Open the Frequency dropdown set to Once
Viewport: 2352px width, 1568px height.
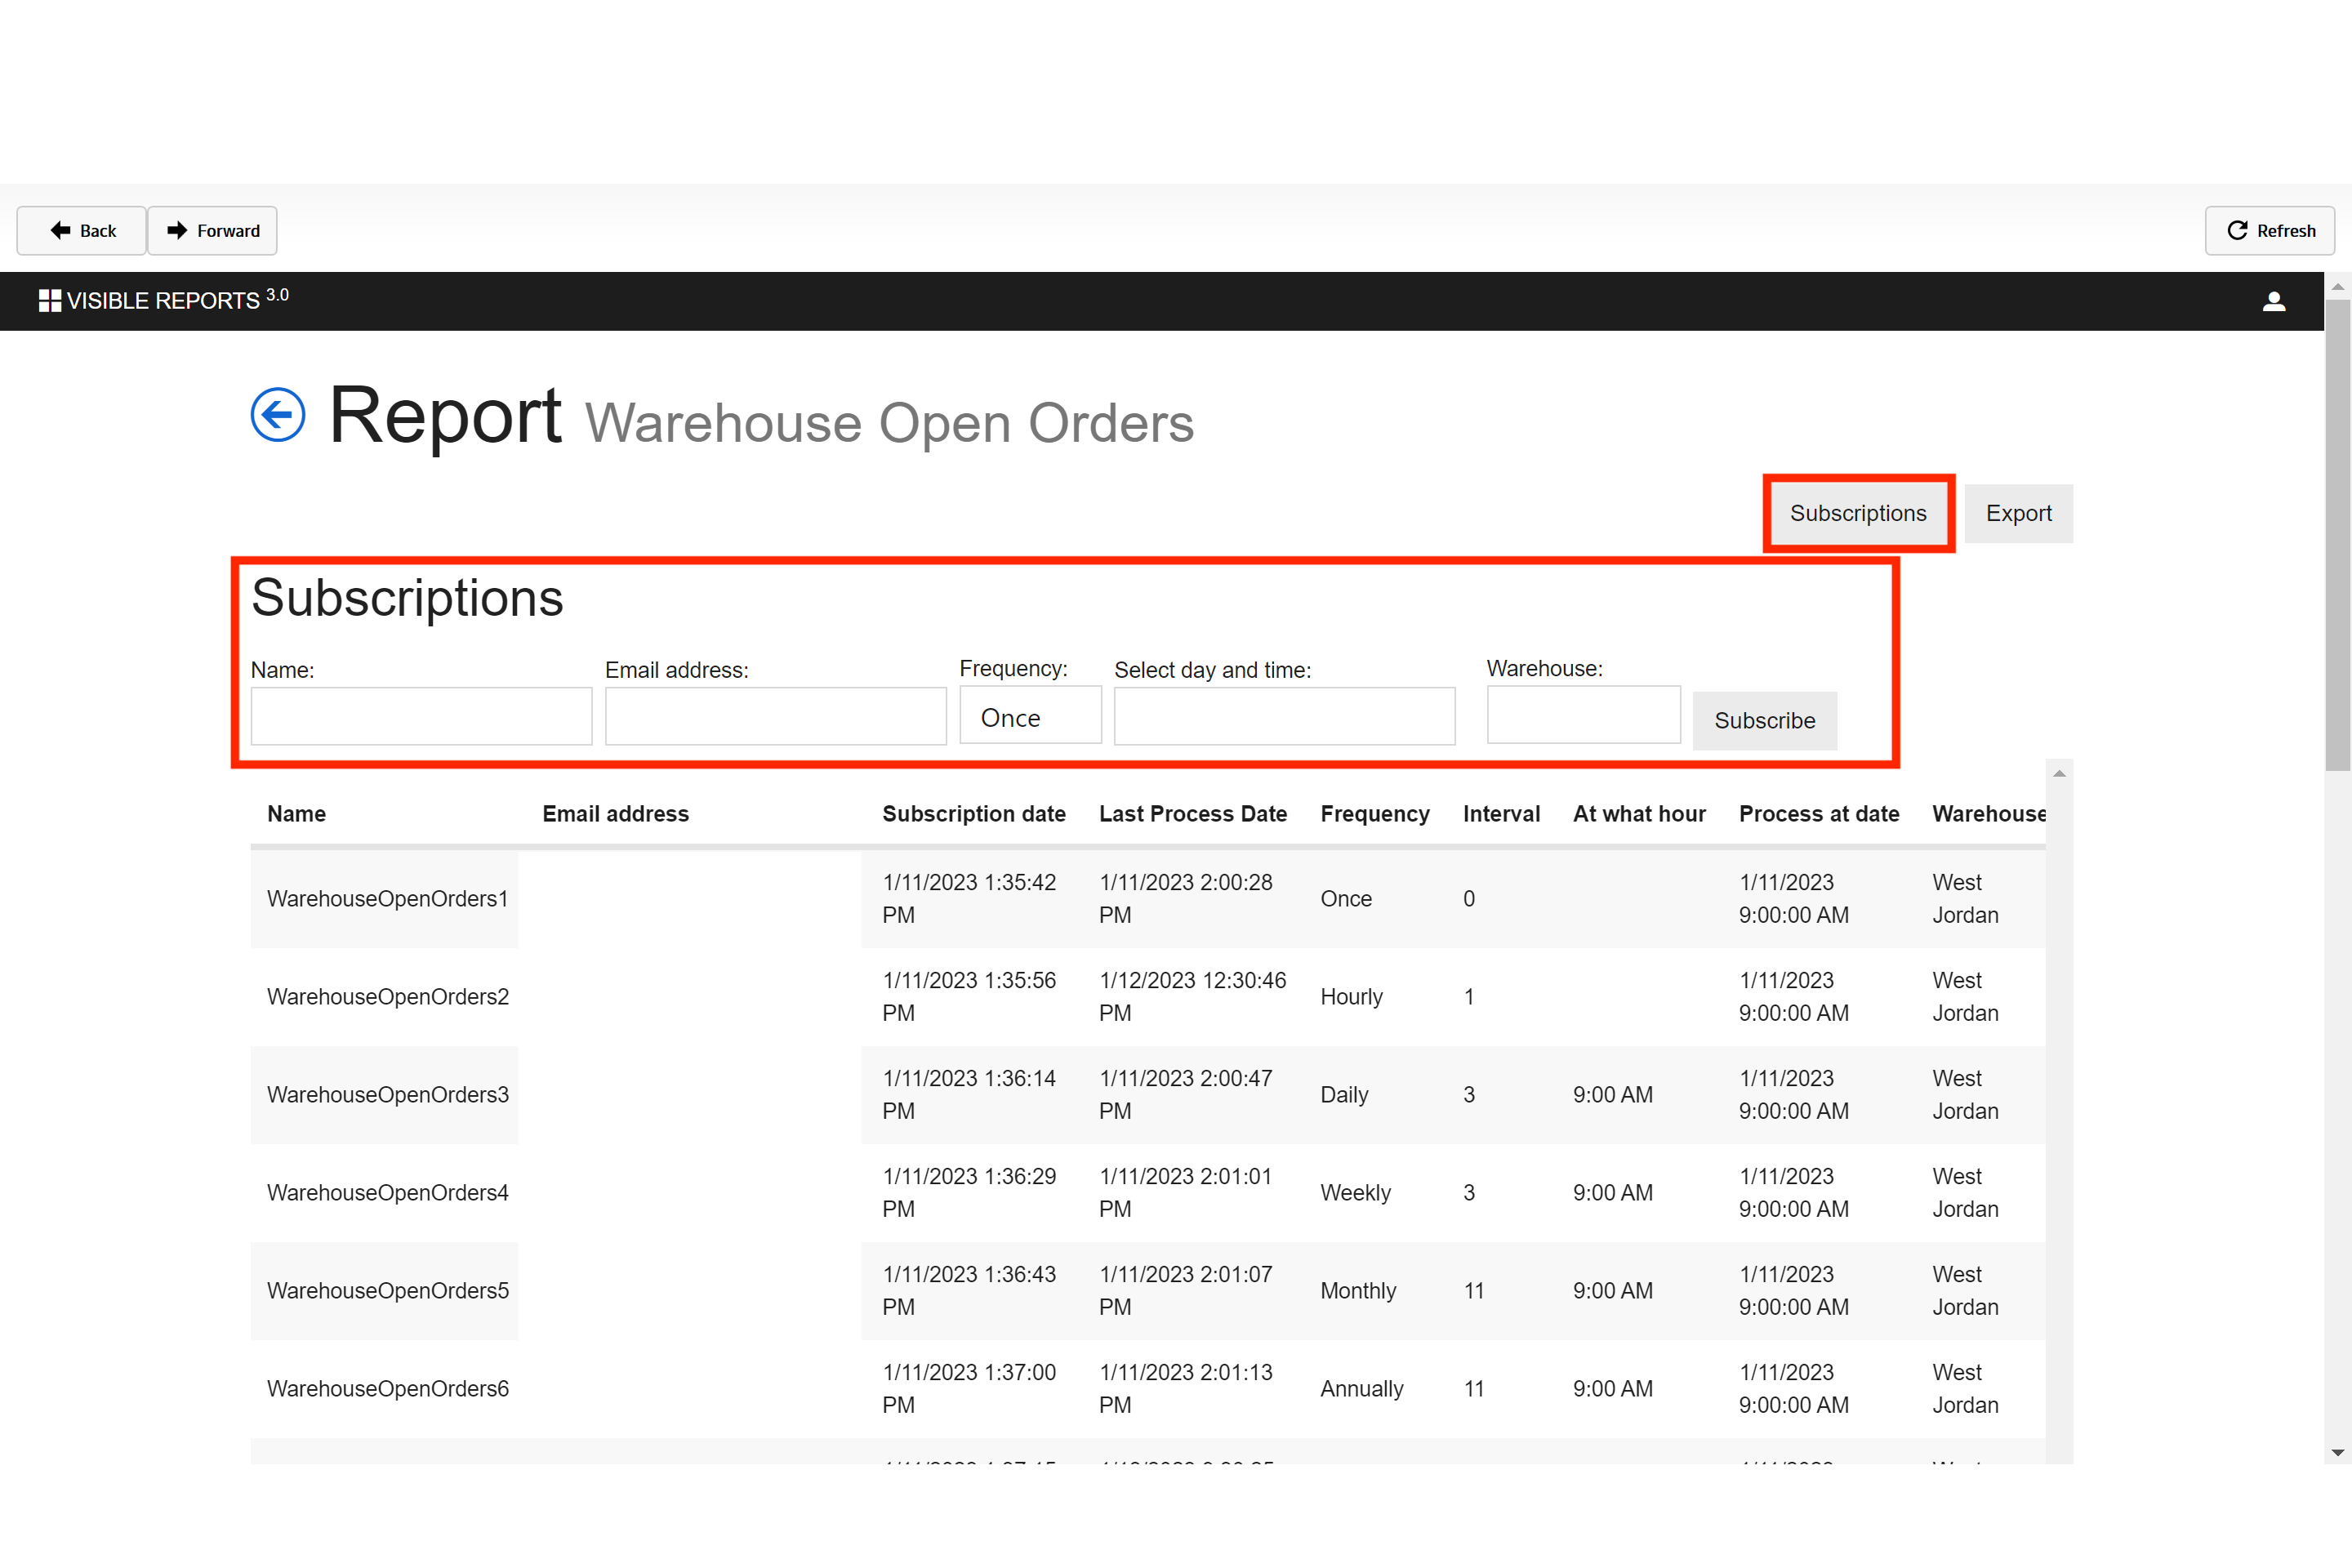click(x=1030, y=717)
